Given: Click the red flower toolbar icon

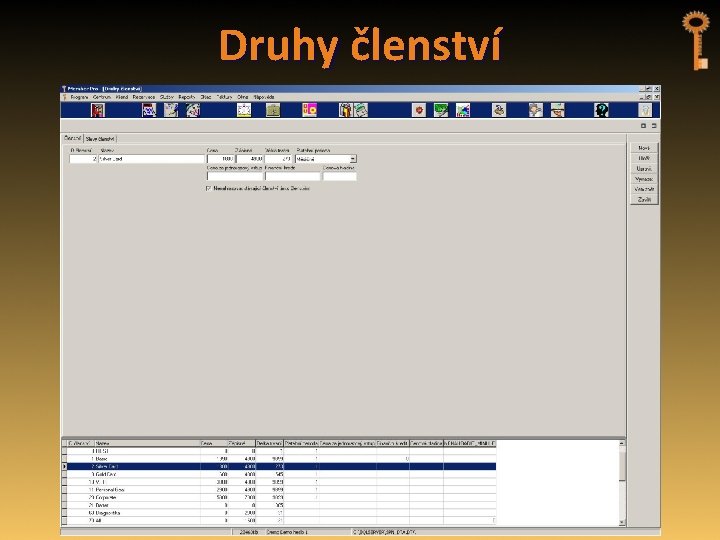Looking at the screenshot, I should pos(419,110).
